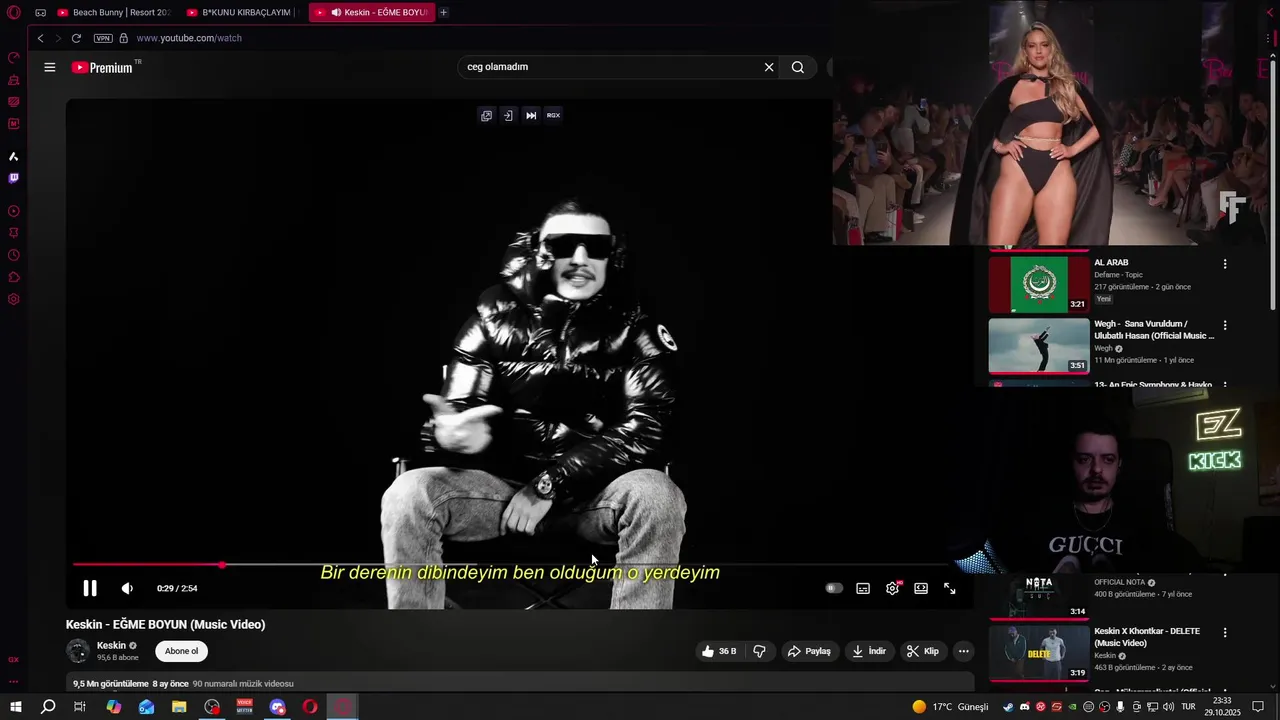Open the system volume tray icon
This screenshot has height=720, width=1280.
(1167, 707)
